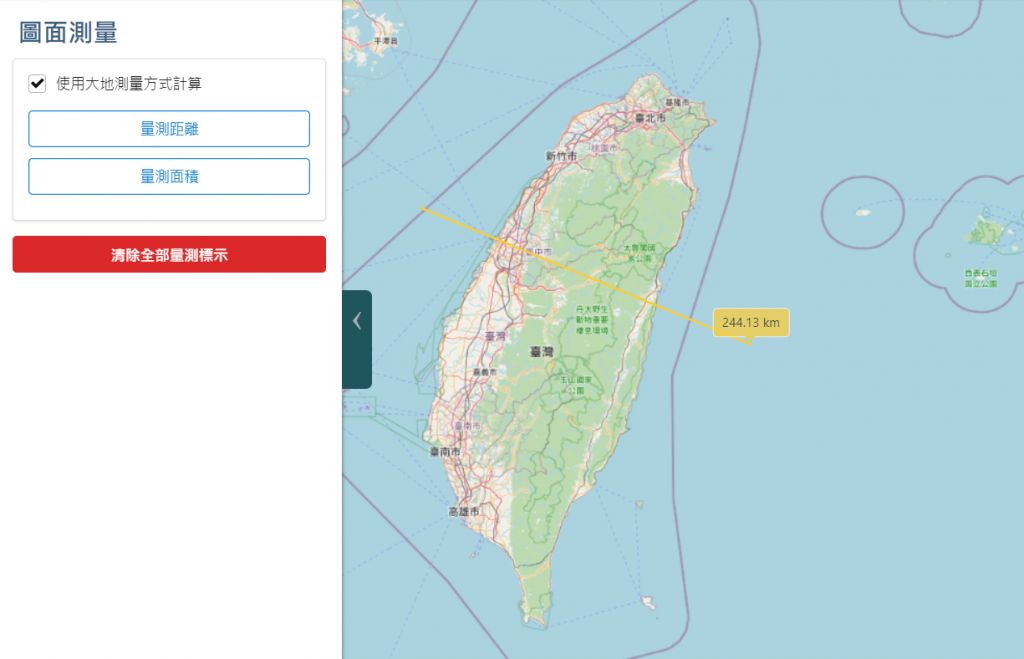This screenshot has width=1024, height=659.
Task: Click the 玉山國家公園 map label
Action: click(x=576, y=385)
